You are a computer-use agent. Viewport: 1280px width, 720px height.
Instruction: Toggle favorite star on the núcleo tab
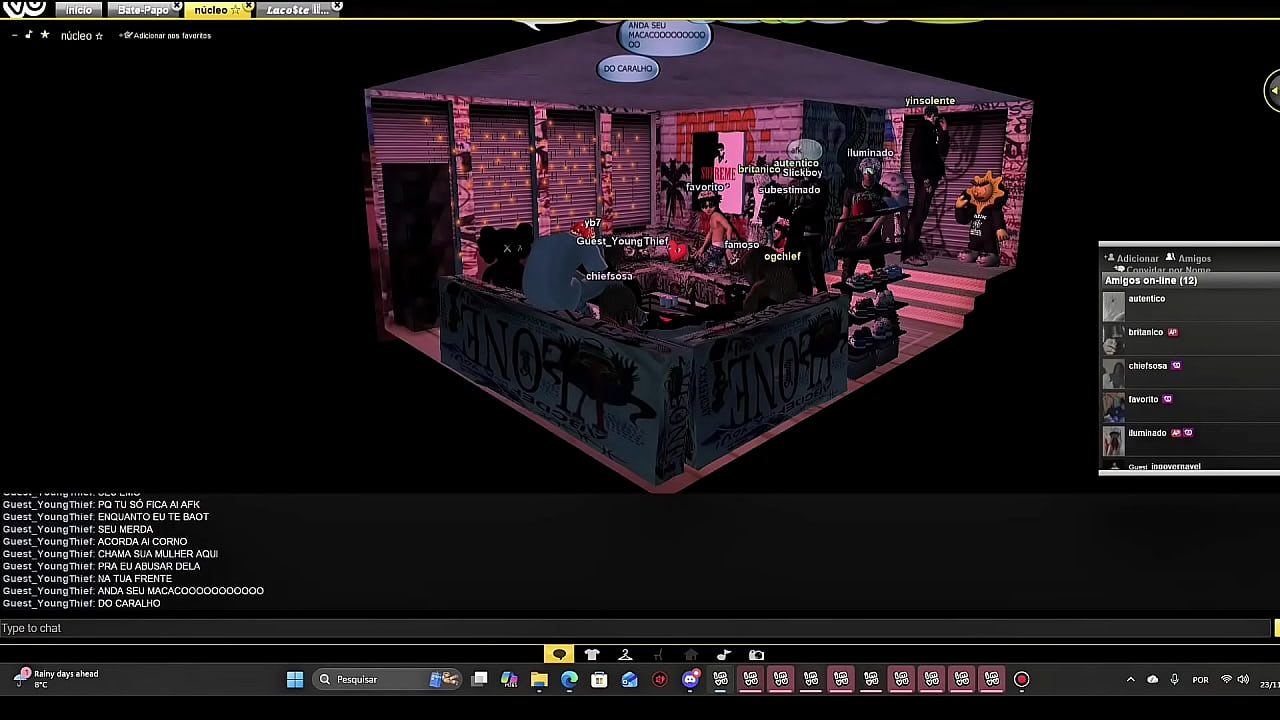click(236, 10)
